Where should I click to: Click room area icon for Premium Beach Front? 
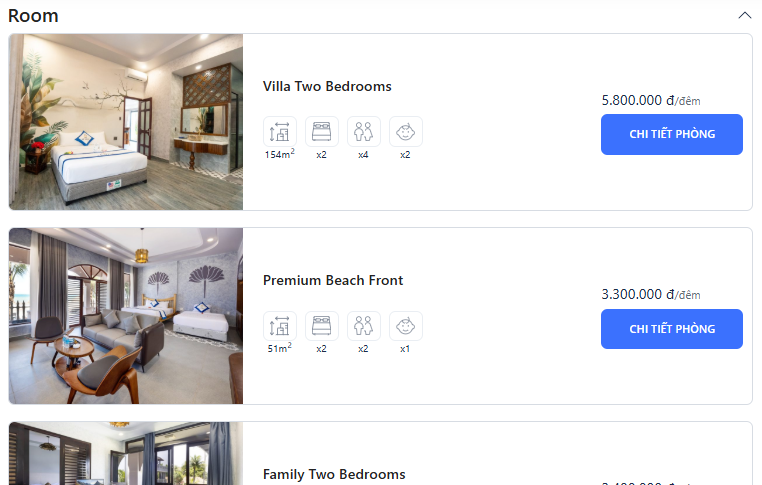coord(280,326)
